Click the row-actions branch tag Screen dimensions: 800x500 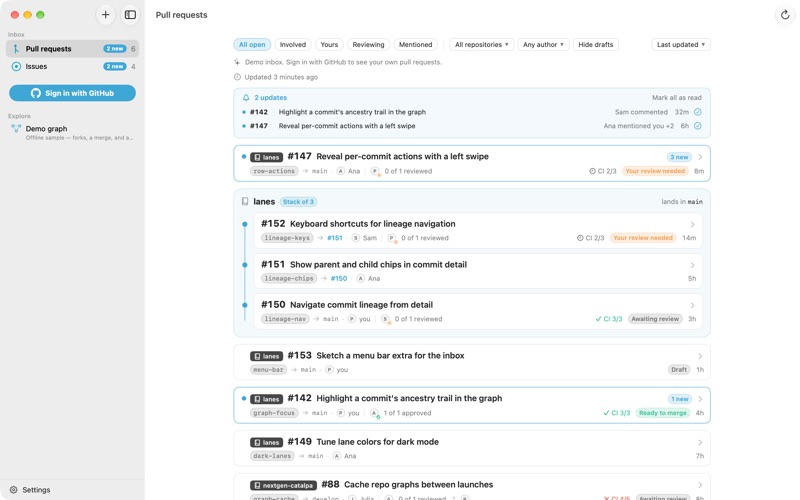[x=274, y=171]
